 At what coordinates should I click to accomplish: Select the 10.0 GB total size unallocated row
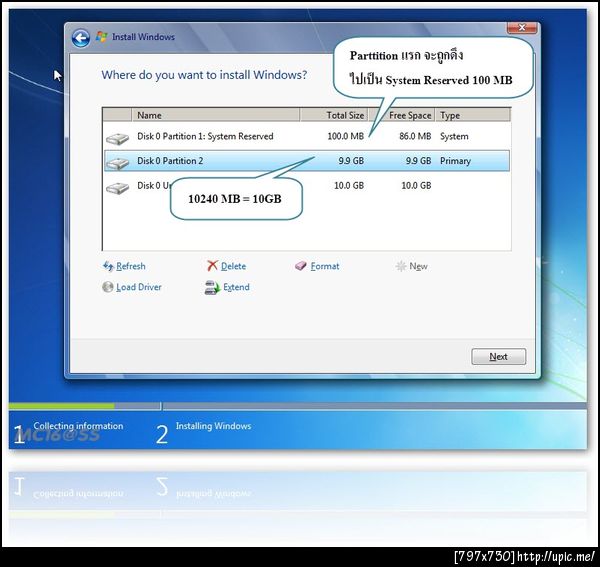pos(307,186)
